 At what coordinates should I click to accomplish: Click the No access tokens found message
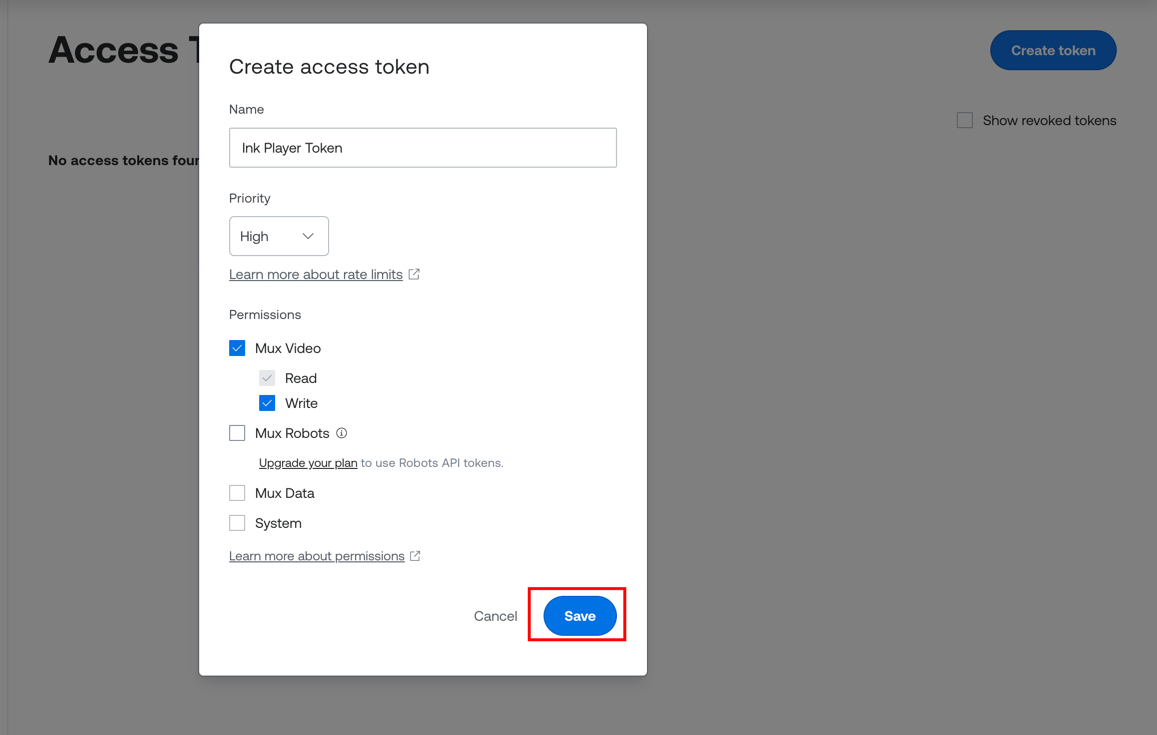(x=123, y=160)
